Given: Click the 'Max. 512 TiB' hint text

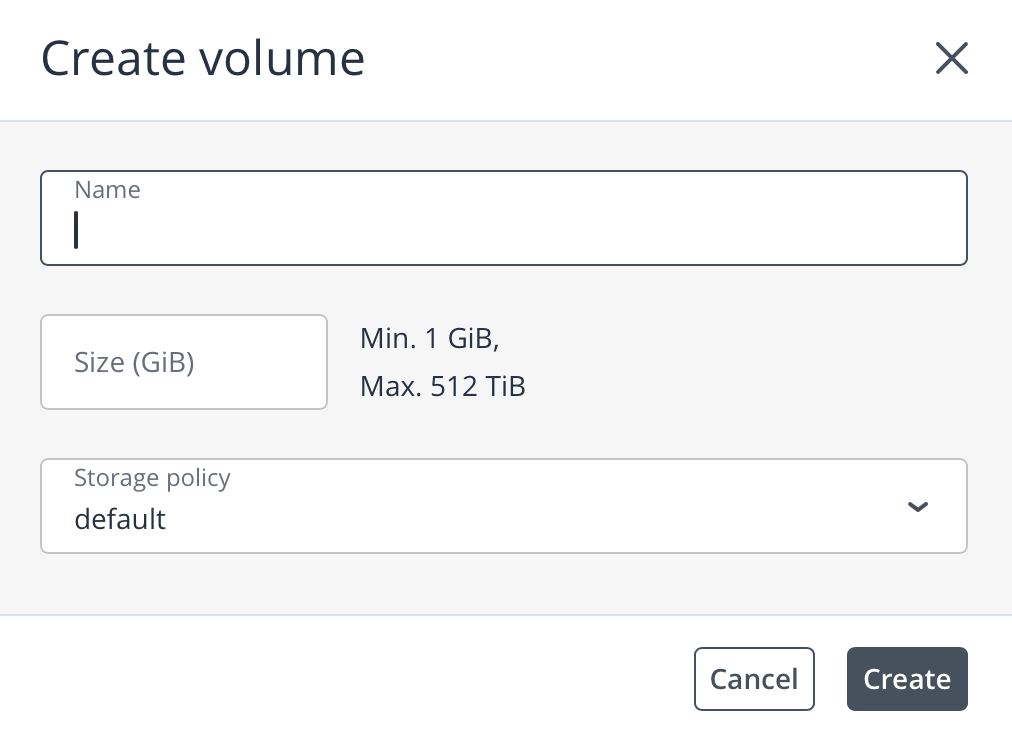Looking at the screenshot, I should (x=442, y=387).
